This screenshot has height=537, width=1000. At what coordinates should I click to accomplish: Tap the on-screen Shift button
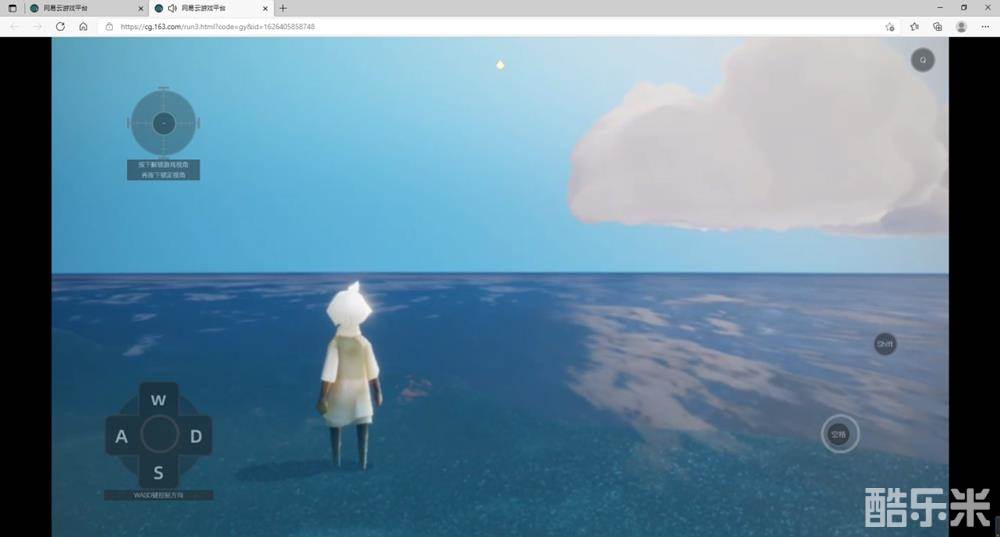pos(884,344)
